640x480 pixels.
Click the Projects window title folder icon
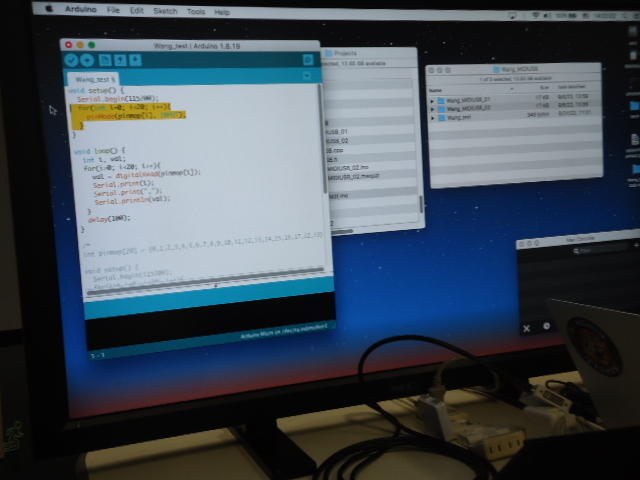pos(329,53)
